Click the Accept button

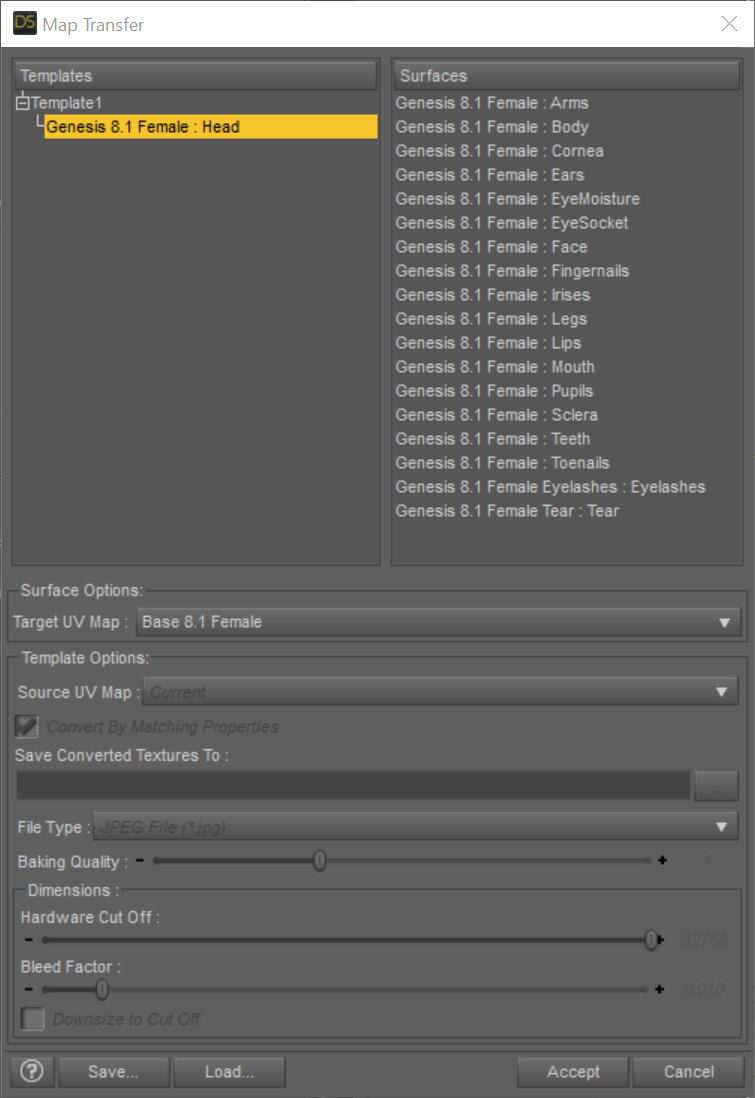pyautogui.click(x=573, y=1071)
